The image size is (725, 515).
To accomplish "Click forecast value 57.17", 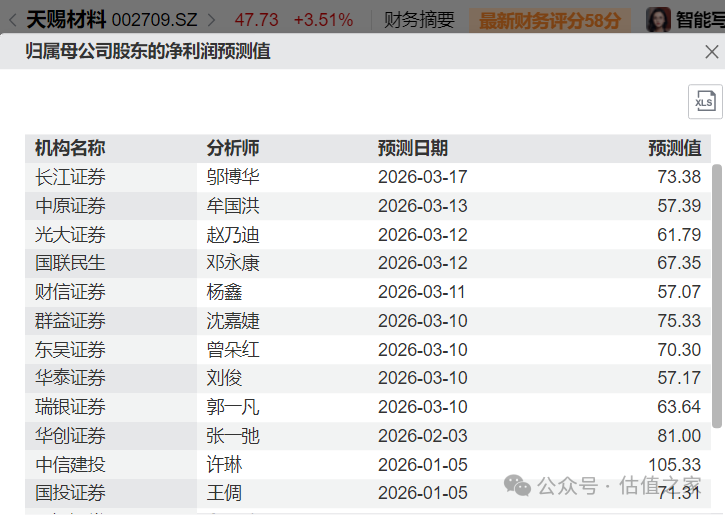I will 679,378.
